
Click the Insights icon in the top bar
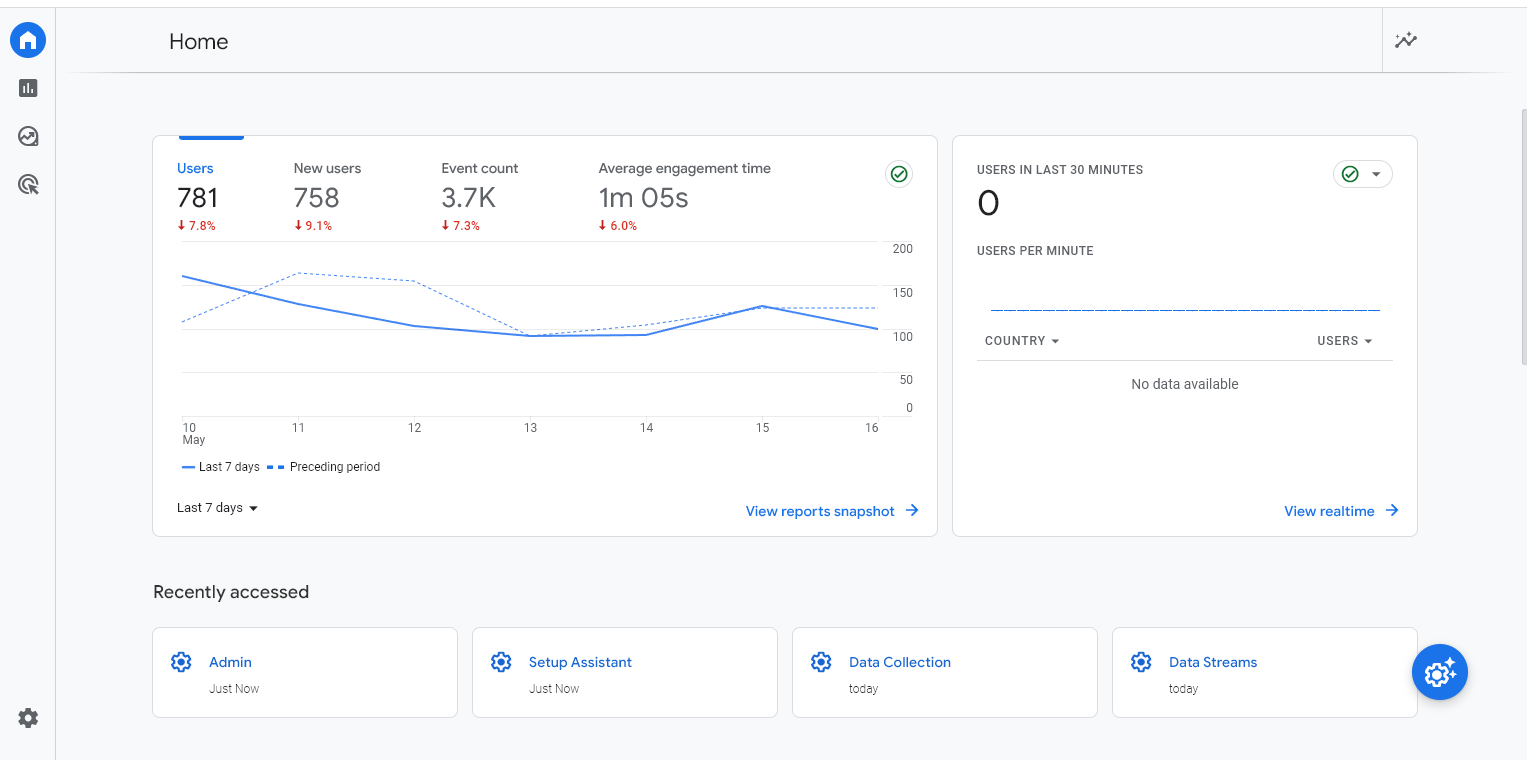tap(1406, 40)
